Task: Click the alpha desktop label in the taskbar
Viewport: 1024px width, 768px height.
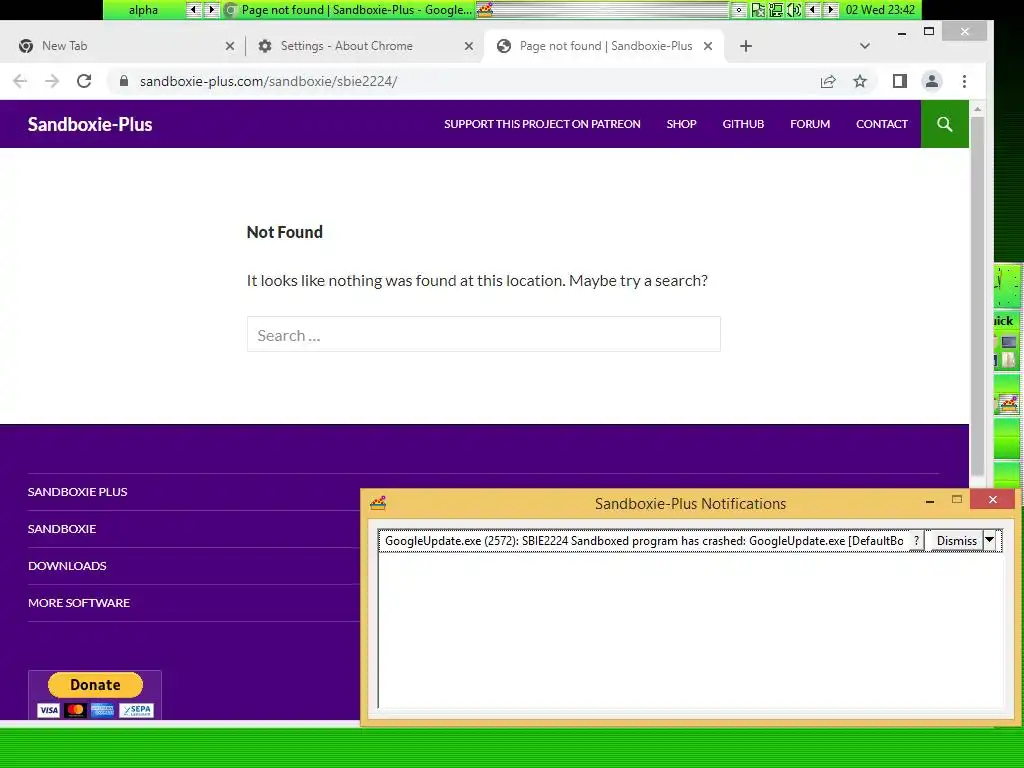Action: (x=144, y=10)
